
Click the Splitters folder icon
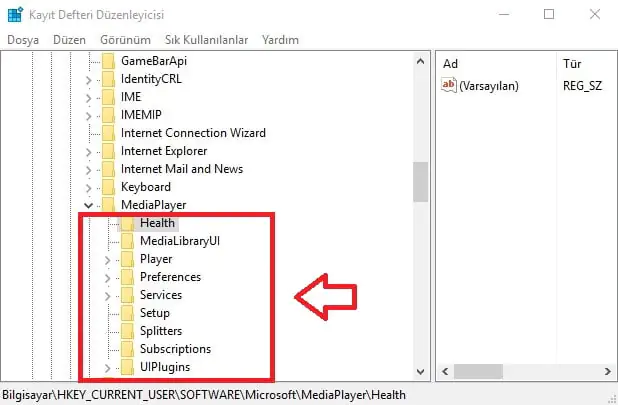[x=127, y=331]
